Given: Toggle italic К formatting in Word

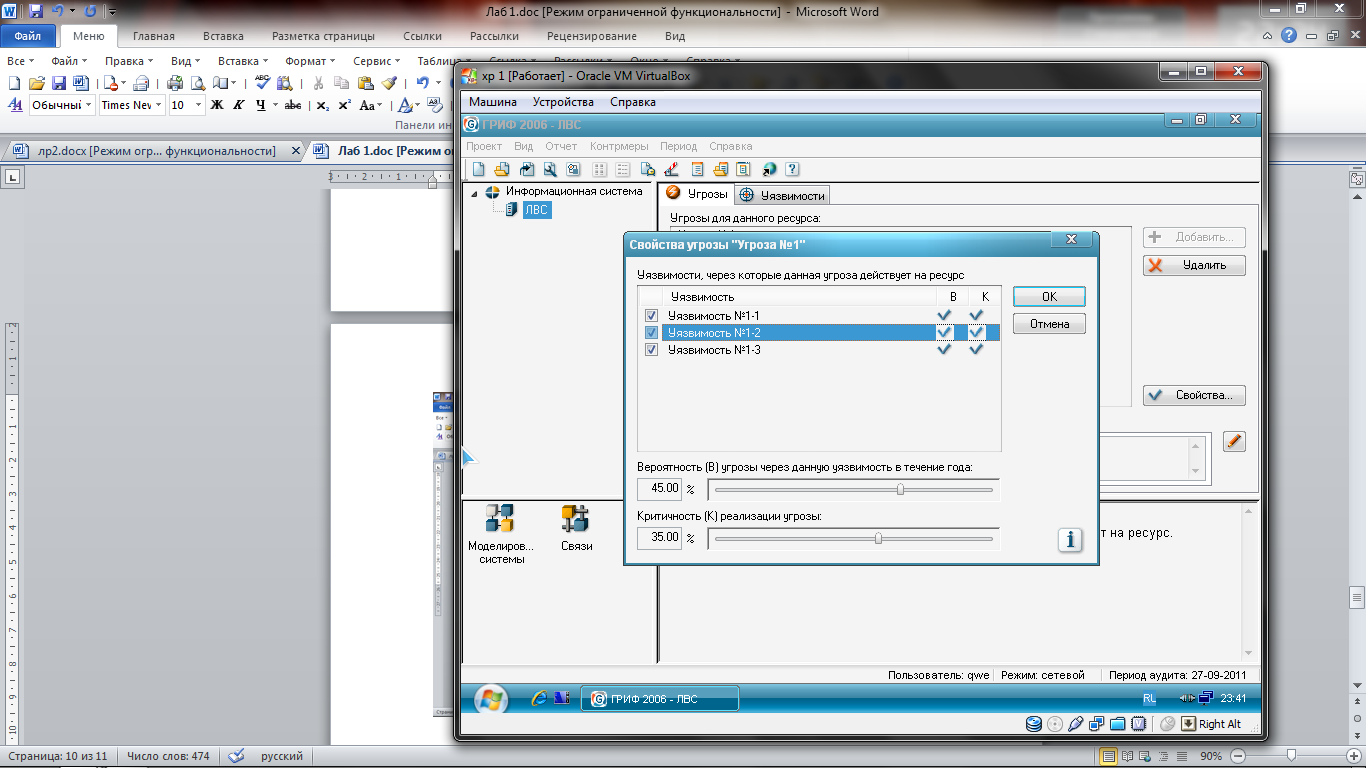Looking at the screenshot, I should tap(238, 105).
